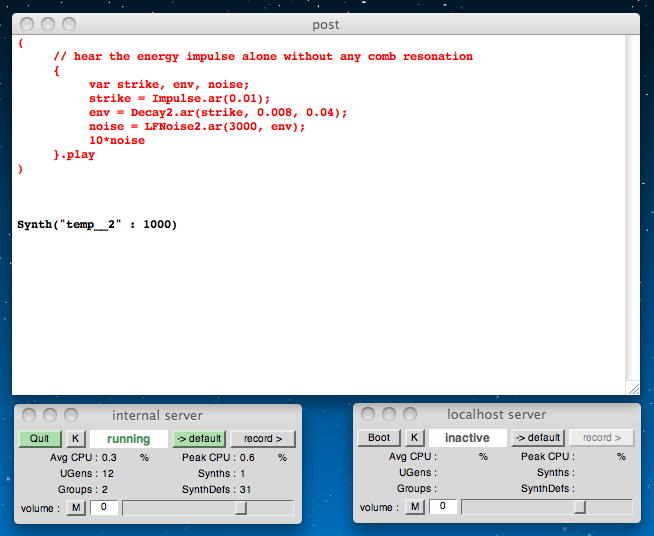654x536 pixels.
Task: Minimize the internal server window
Action: [50, 415]
